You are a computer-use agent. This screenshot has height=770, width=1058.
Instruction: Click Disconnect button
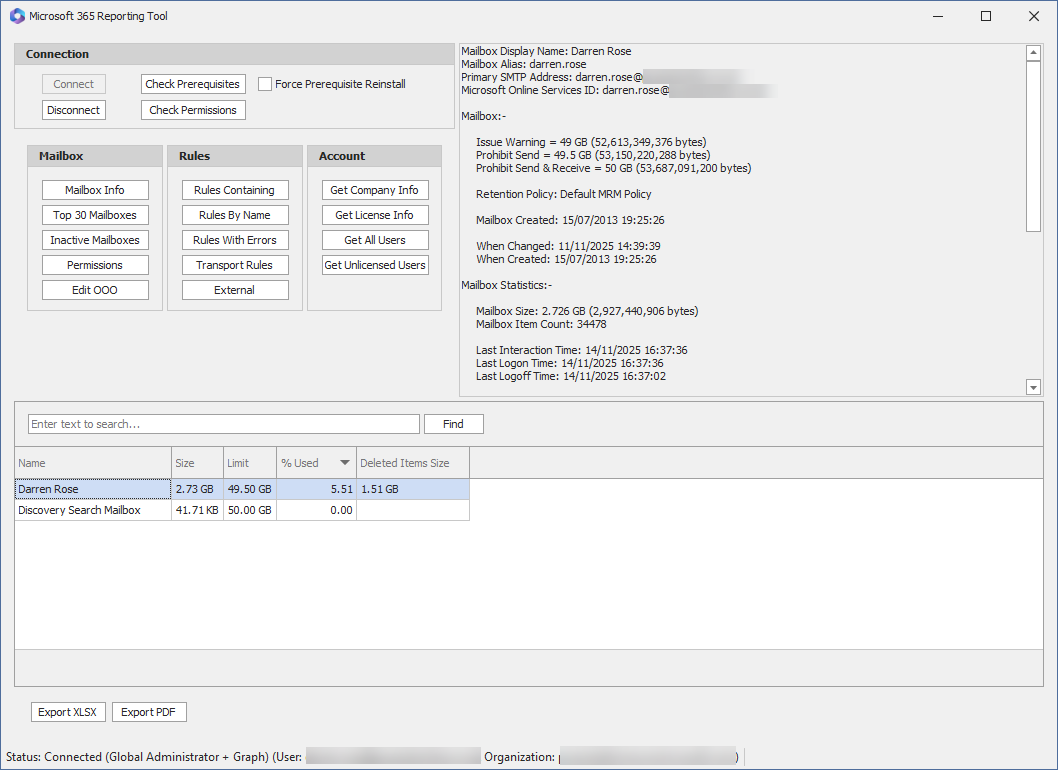[74, 110]
